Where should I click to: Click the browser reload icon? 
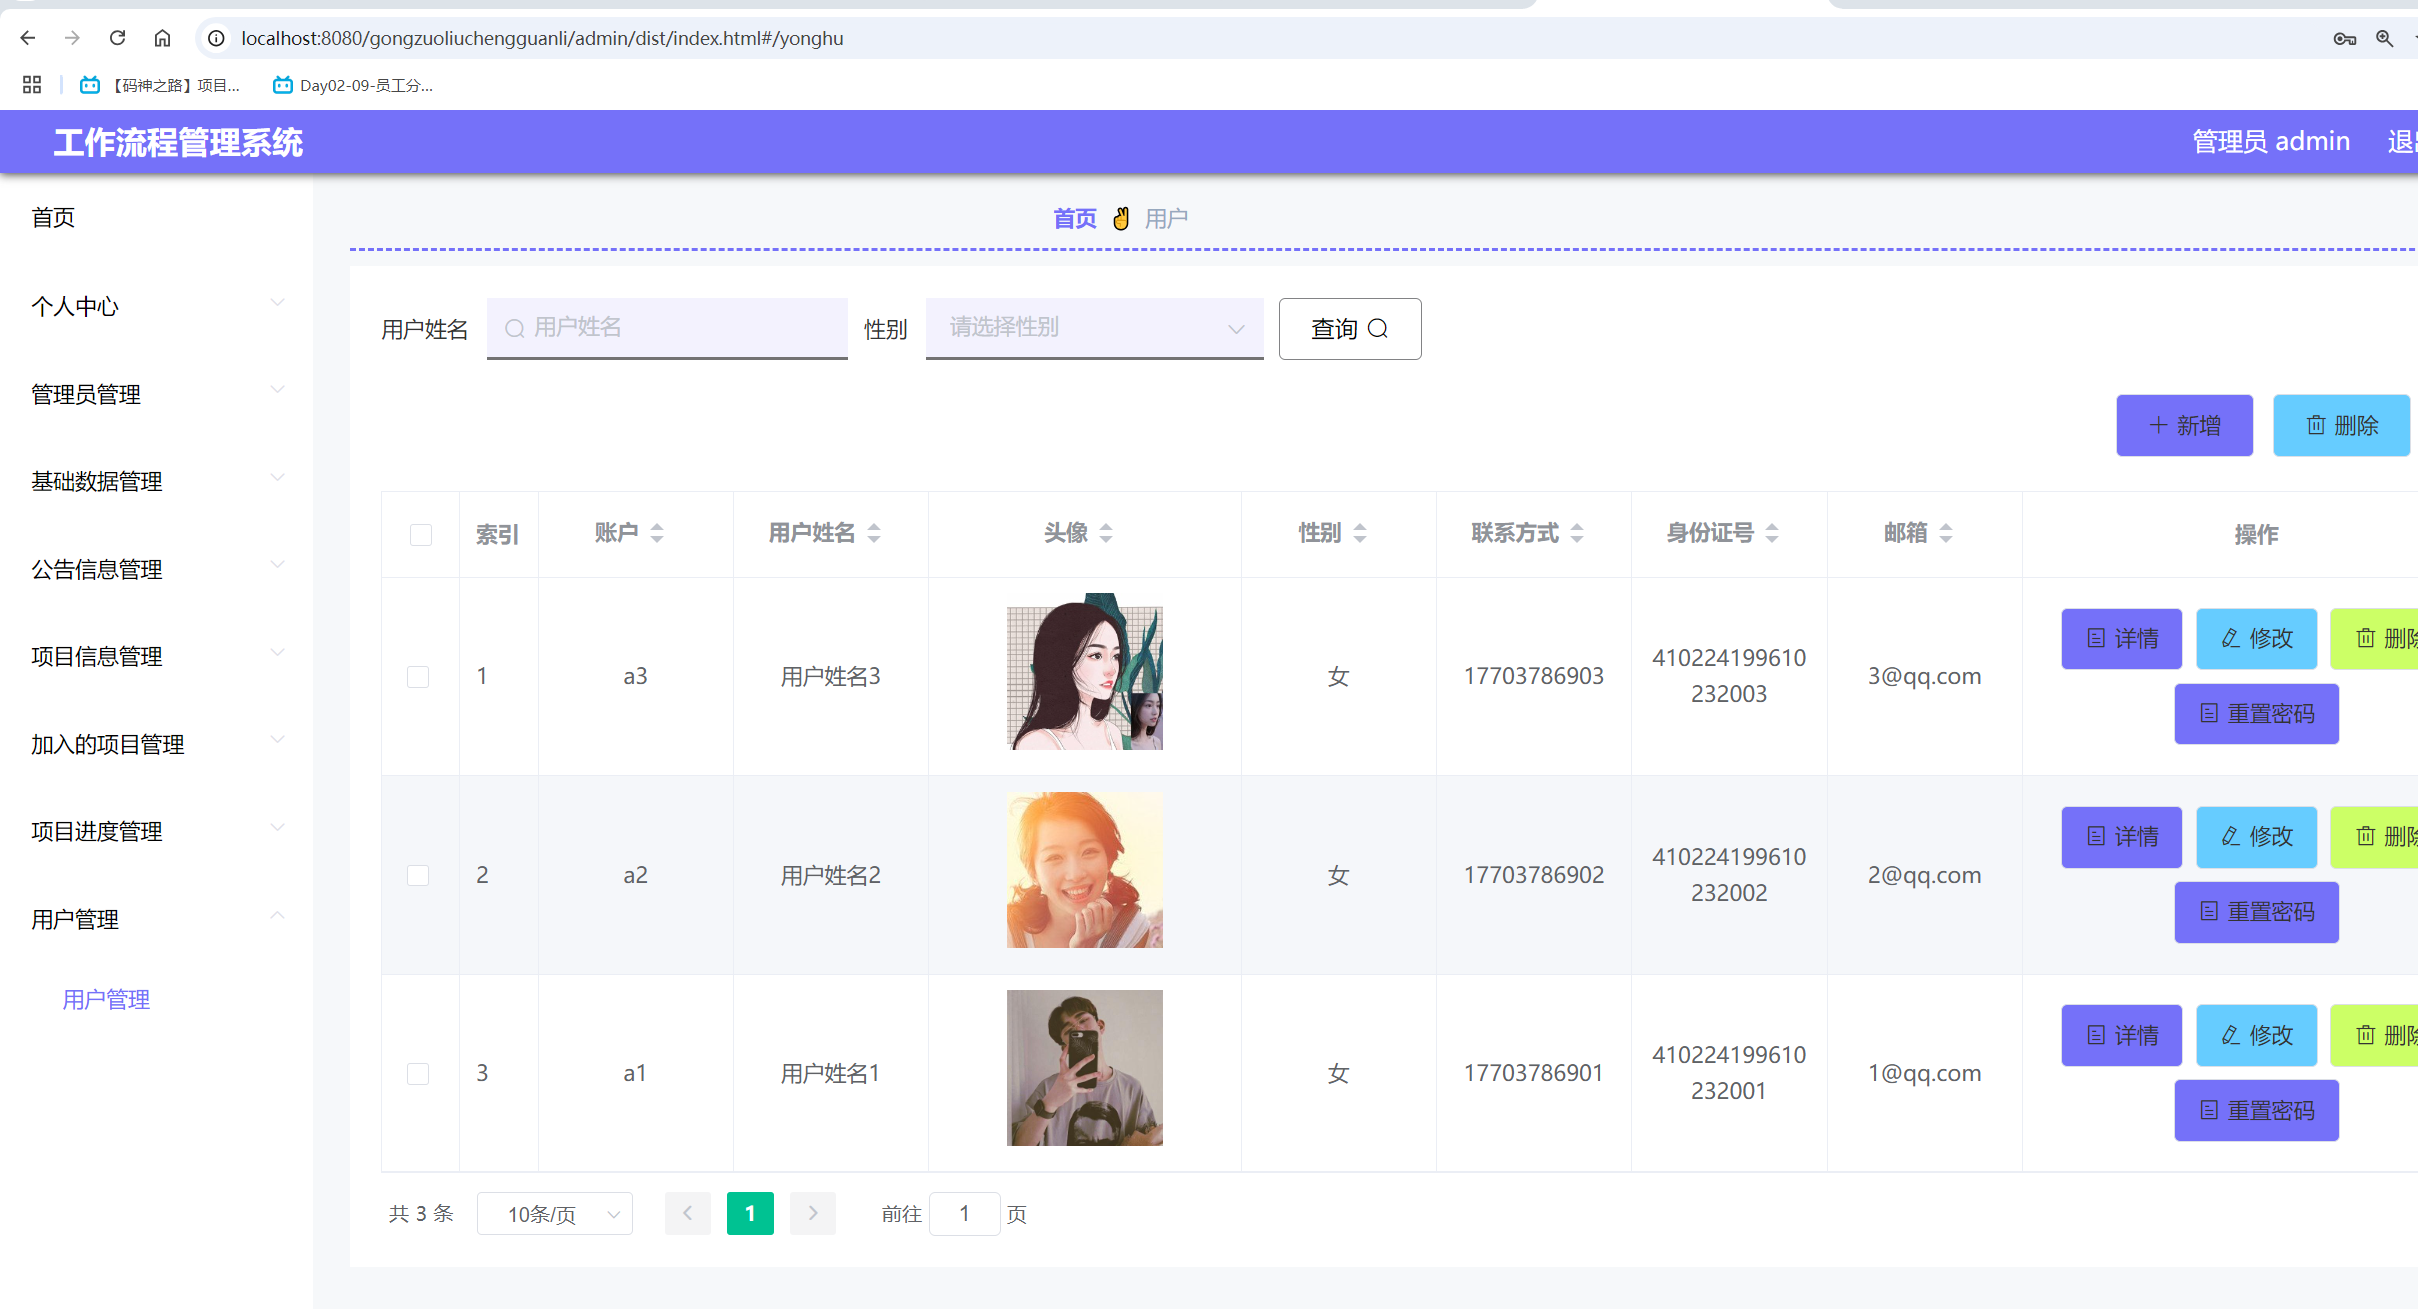click(x=117, y=37)
